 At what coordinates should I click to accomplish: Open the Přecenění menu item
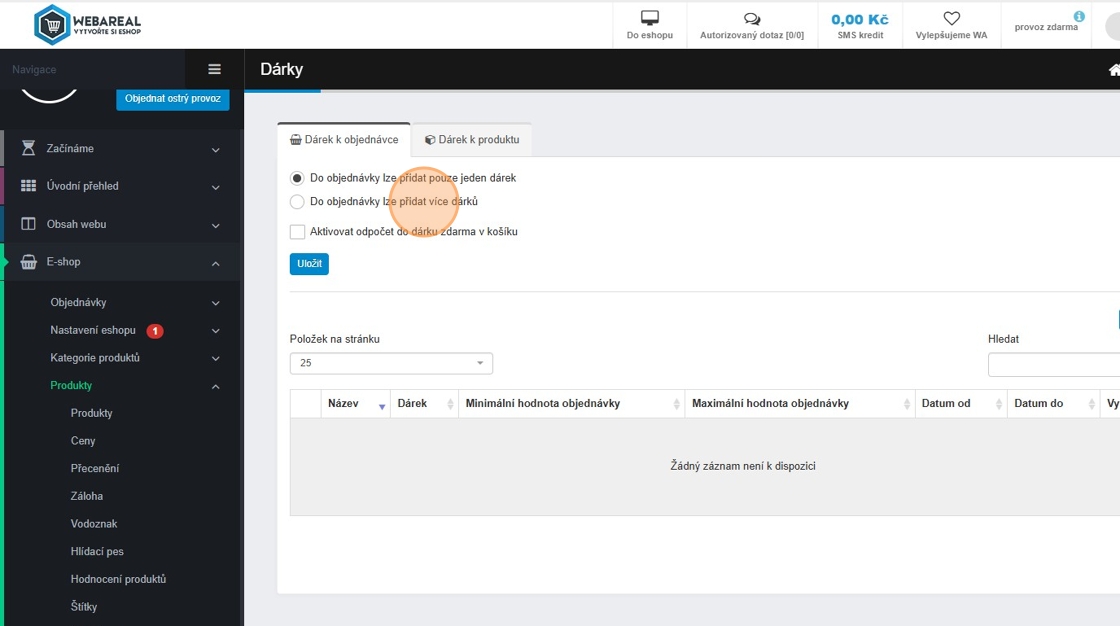point(95,469)
